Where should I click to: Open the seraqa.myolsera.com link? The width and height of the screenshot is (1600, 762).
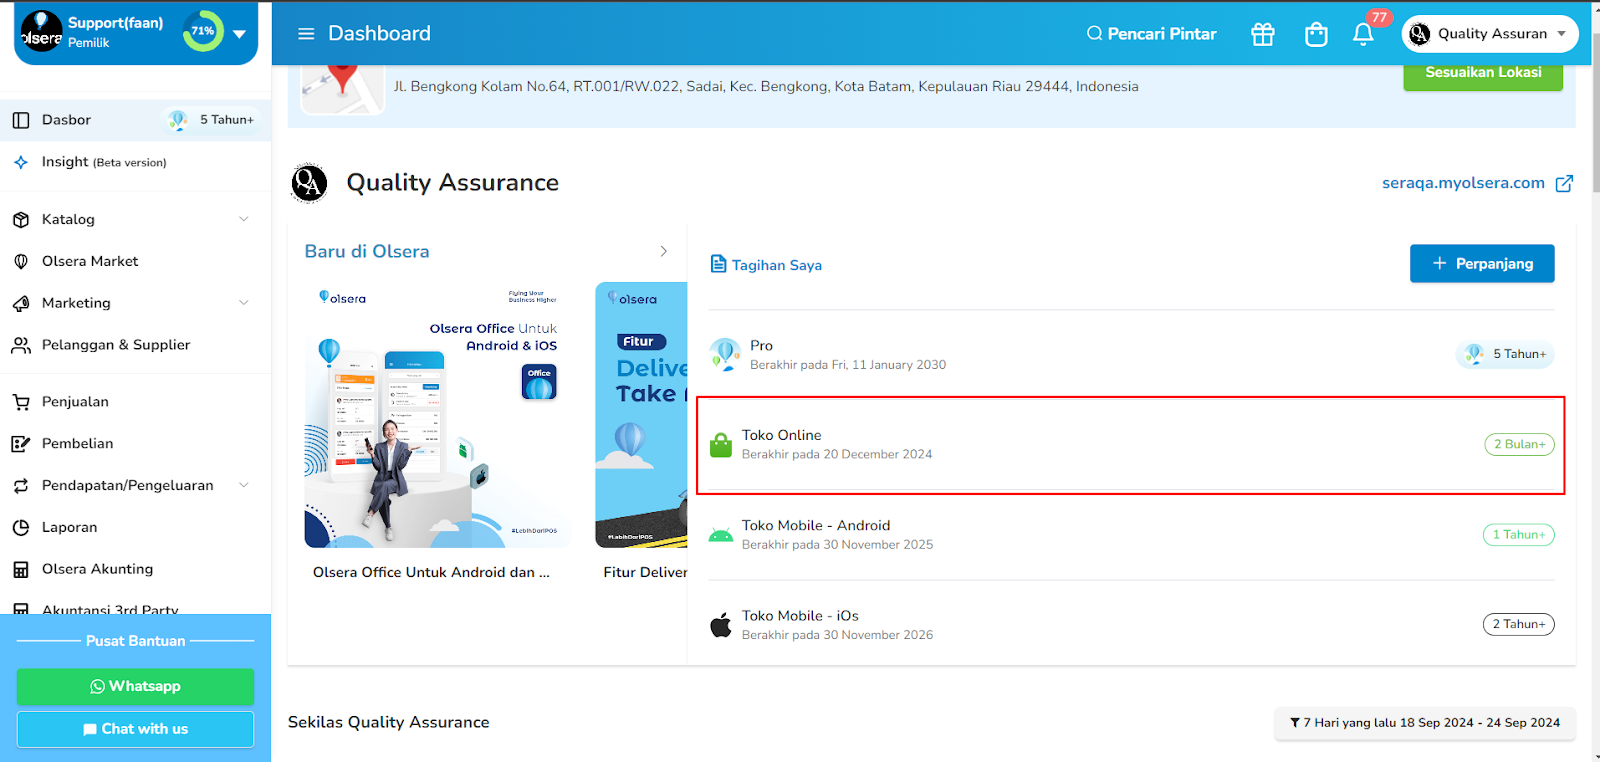click(x=1463, y=183)
